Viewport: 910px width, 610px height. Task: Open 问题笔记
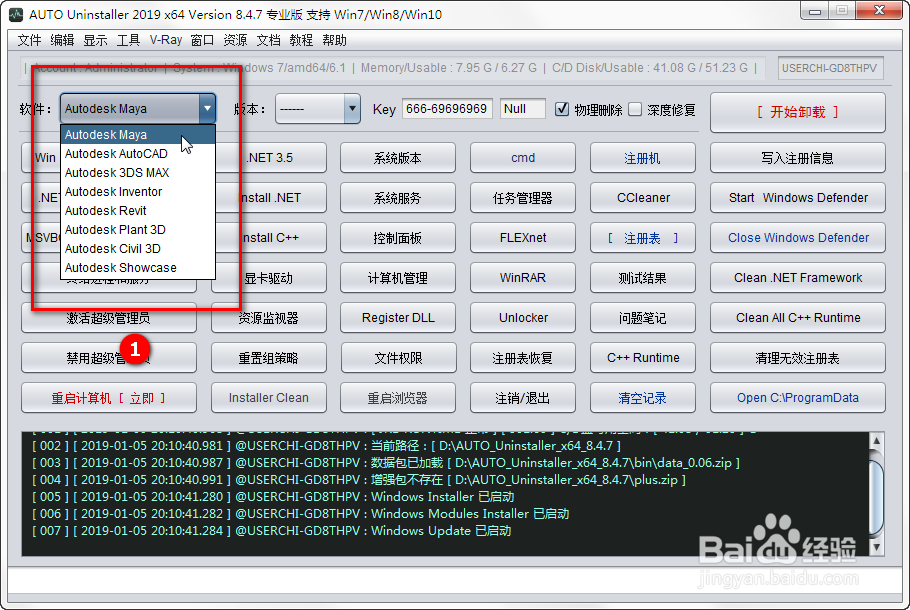point(642,318)
